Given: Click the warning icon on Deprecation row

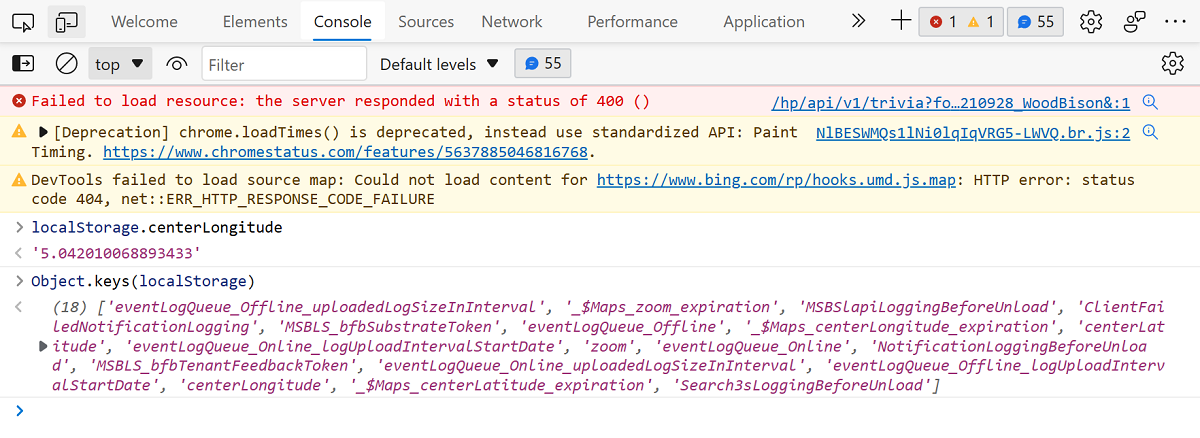Looking at the screenshot, I should pyautogui.click(x=19, y=132).
